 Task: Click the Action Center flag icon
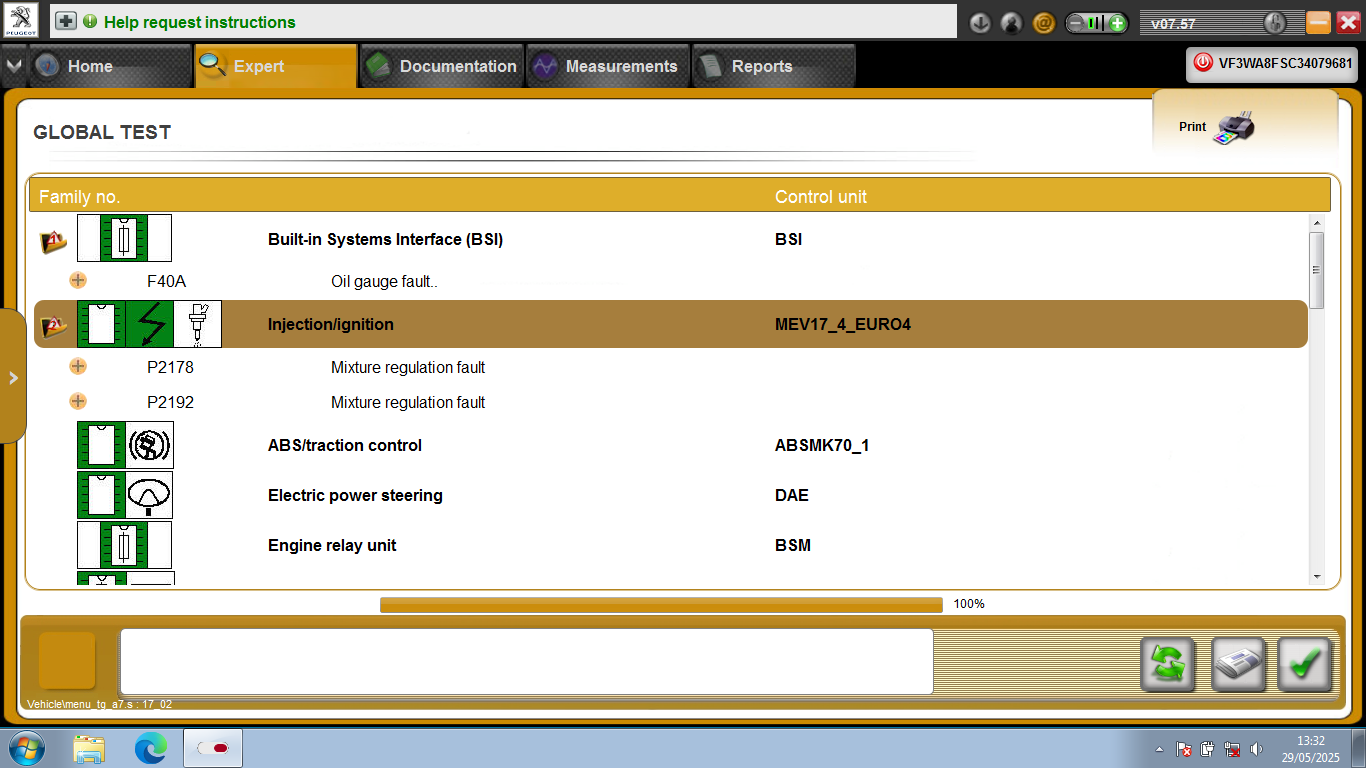[1183, 749]
